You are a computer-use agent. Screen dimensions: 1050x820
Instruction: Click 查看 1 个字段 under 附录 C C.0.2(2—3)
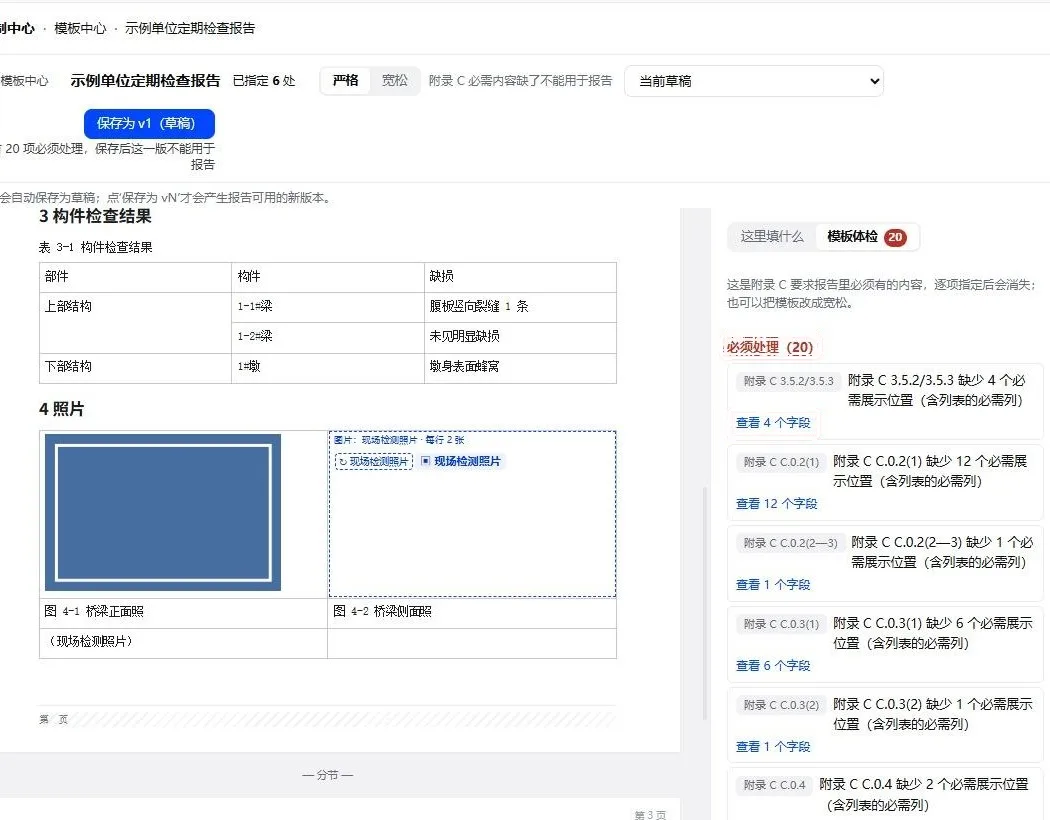pyautogui.click(x=773, y=584)
